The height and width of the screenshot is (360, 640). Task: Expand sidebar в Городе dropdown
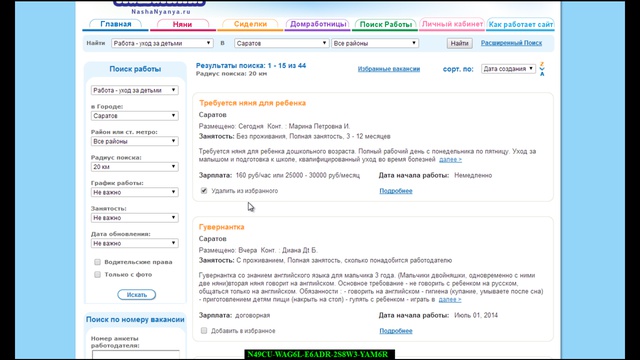(135, 116)
